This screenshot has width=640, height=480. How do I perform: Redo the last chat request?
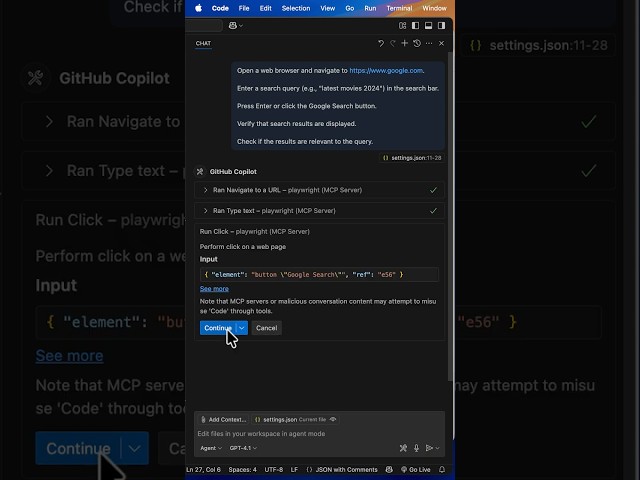[x=393, y=43]
